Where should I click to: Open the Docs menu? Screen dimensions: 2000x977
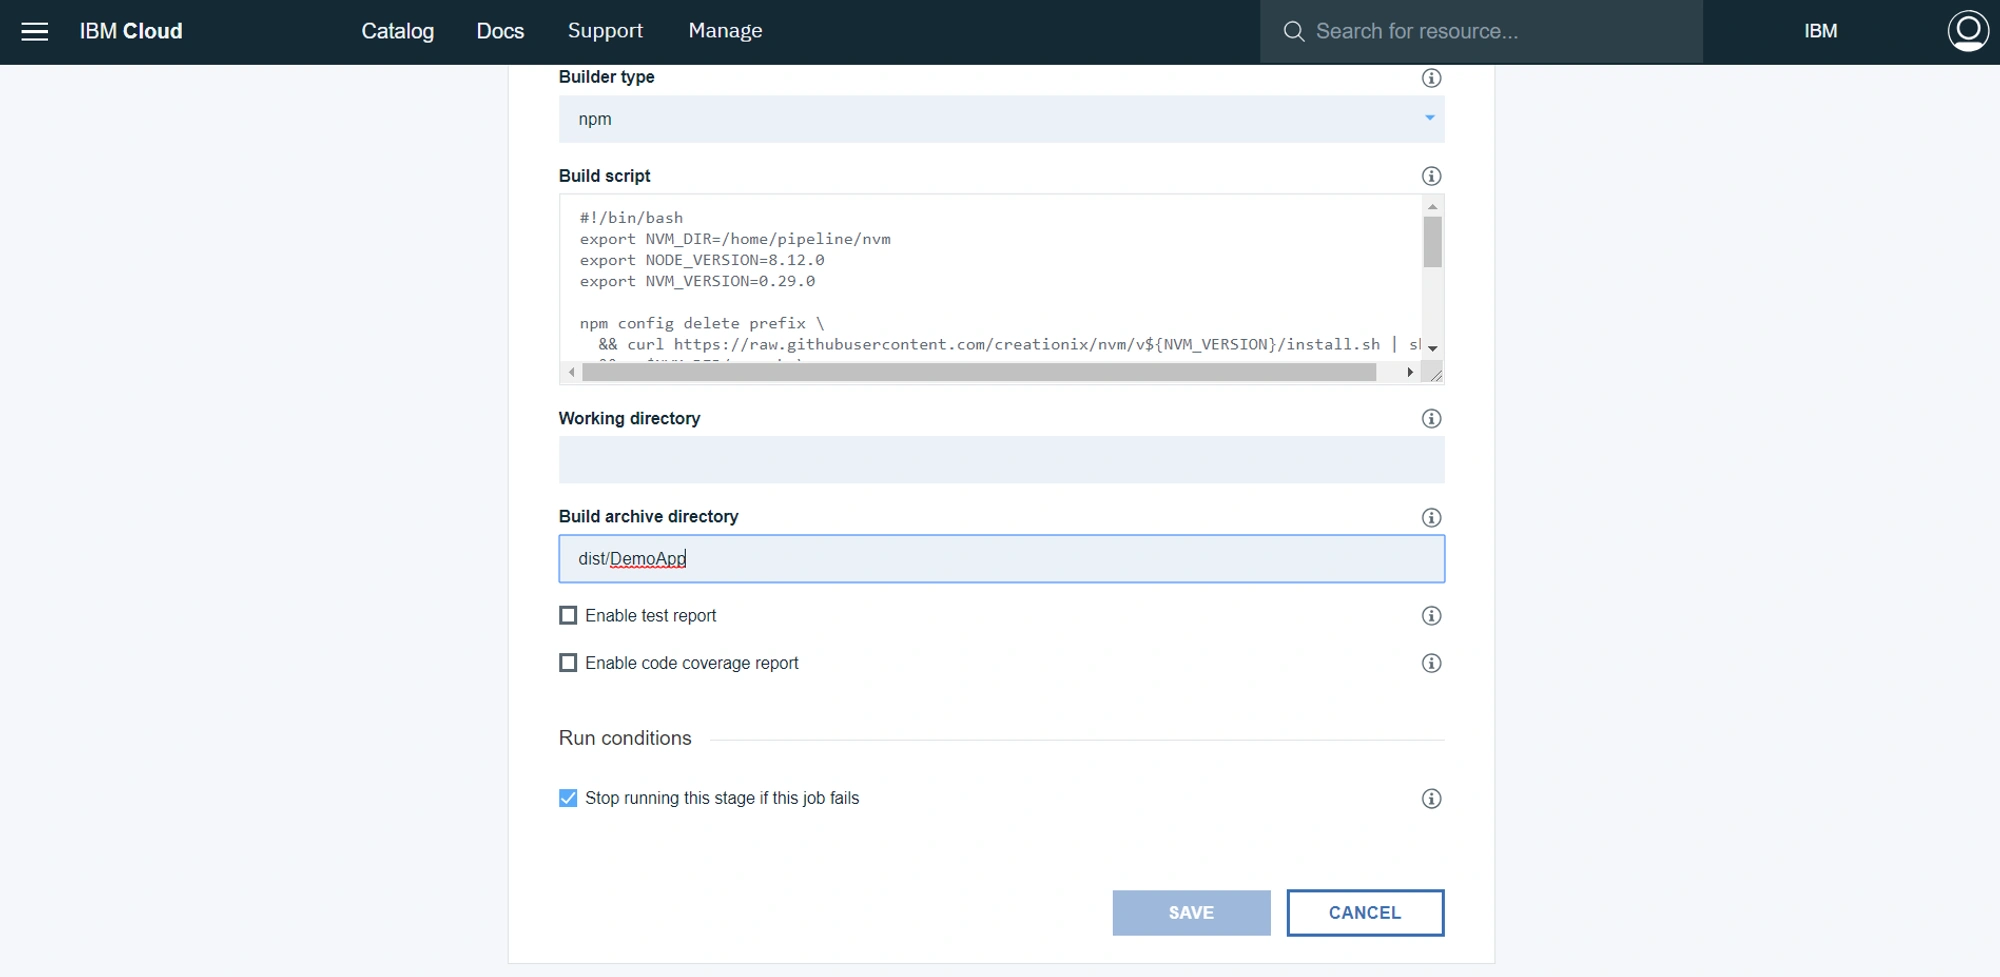(500, 31)
